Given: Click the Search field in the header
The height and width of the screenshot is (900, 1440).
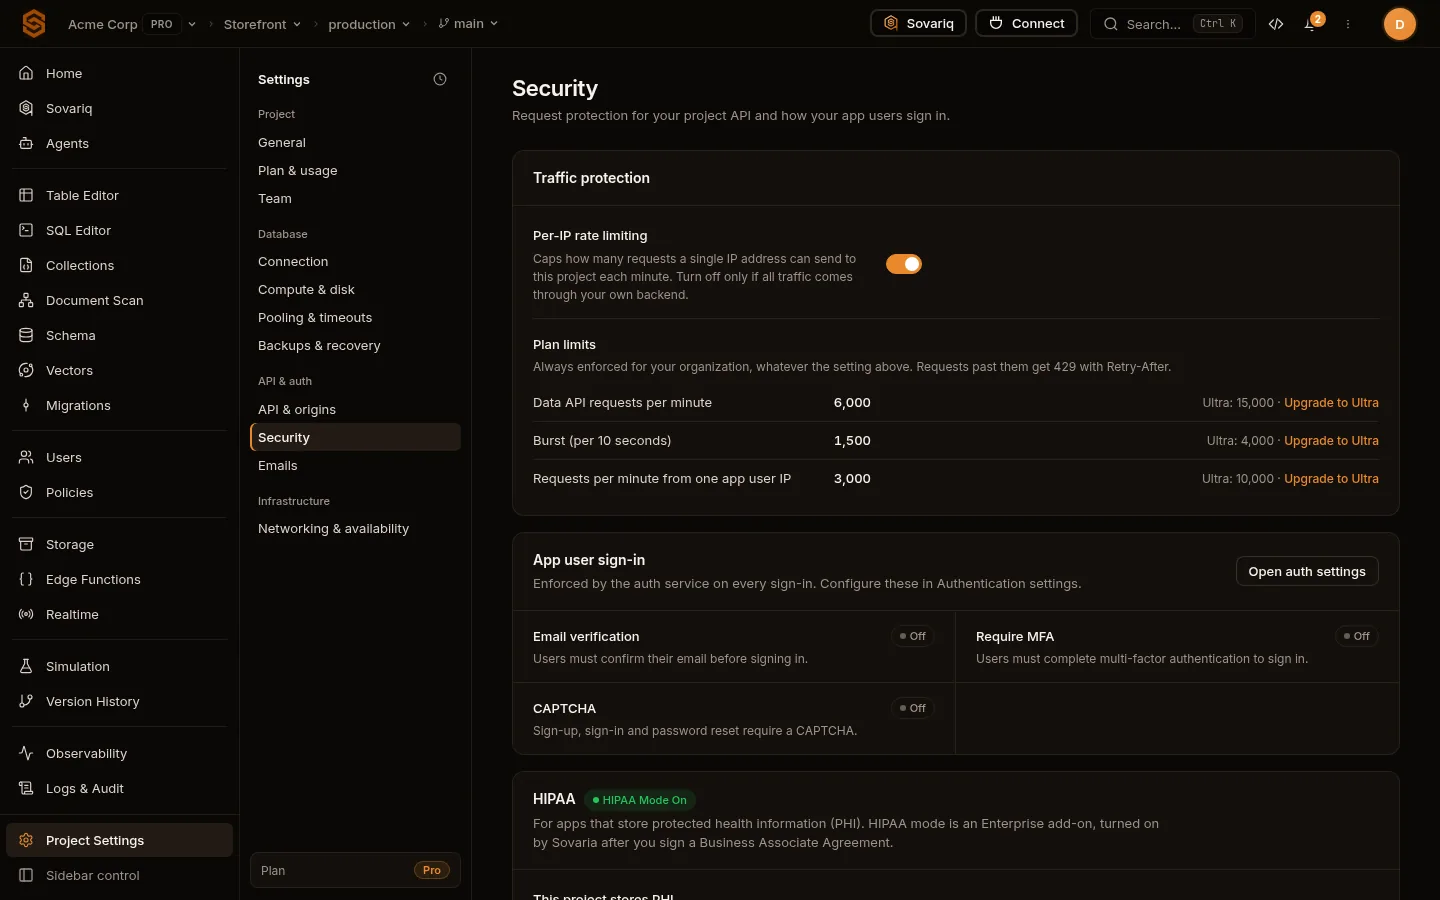Looking at the screenshot, I should point(1173,24).
